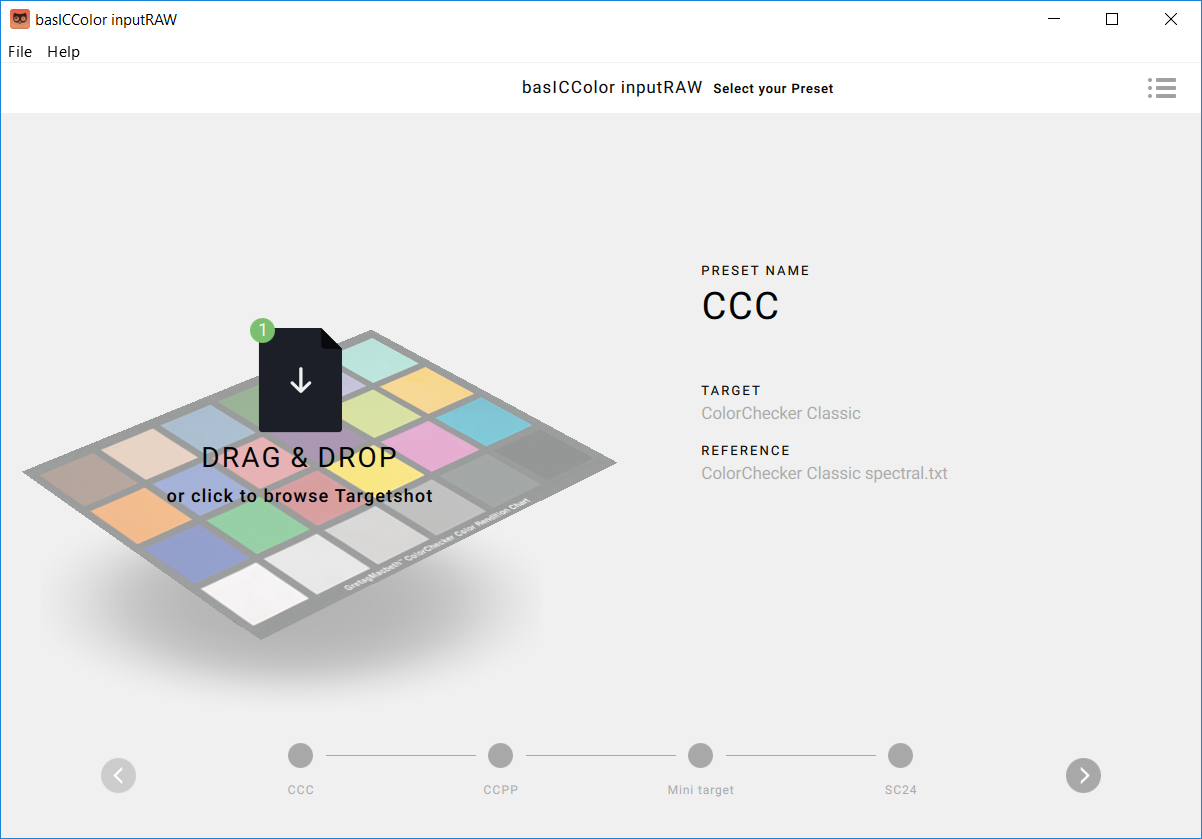Close the inputRAW window
The image size is (1202, 839).
[x=1171, y=19]
